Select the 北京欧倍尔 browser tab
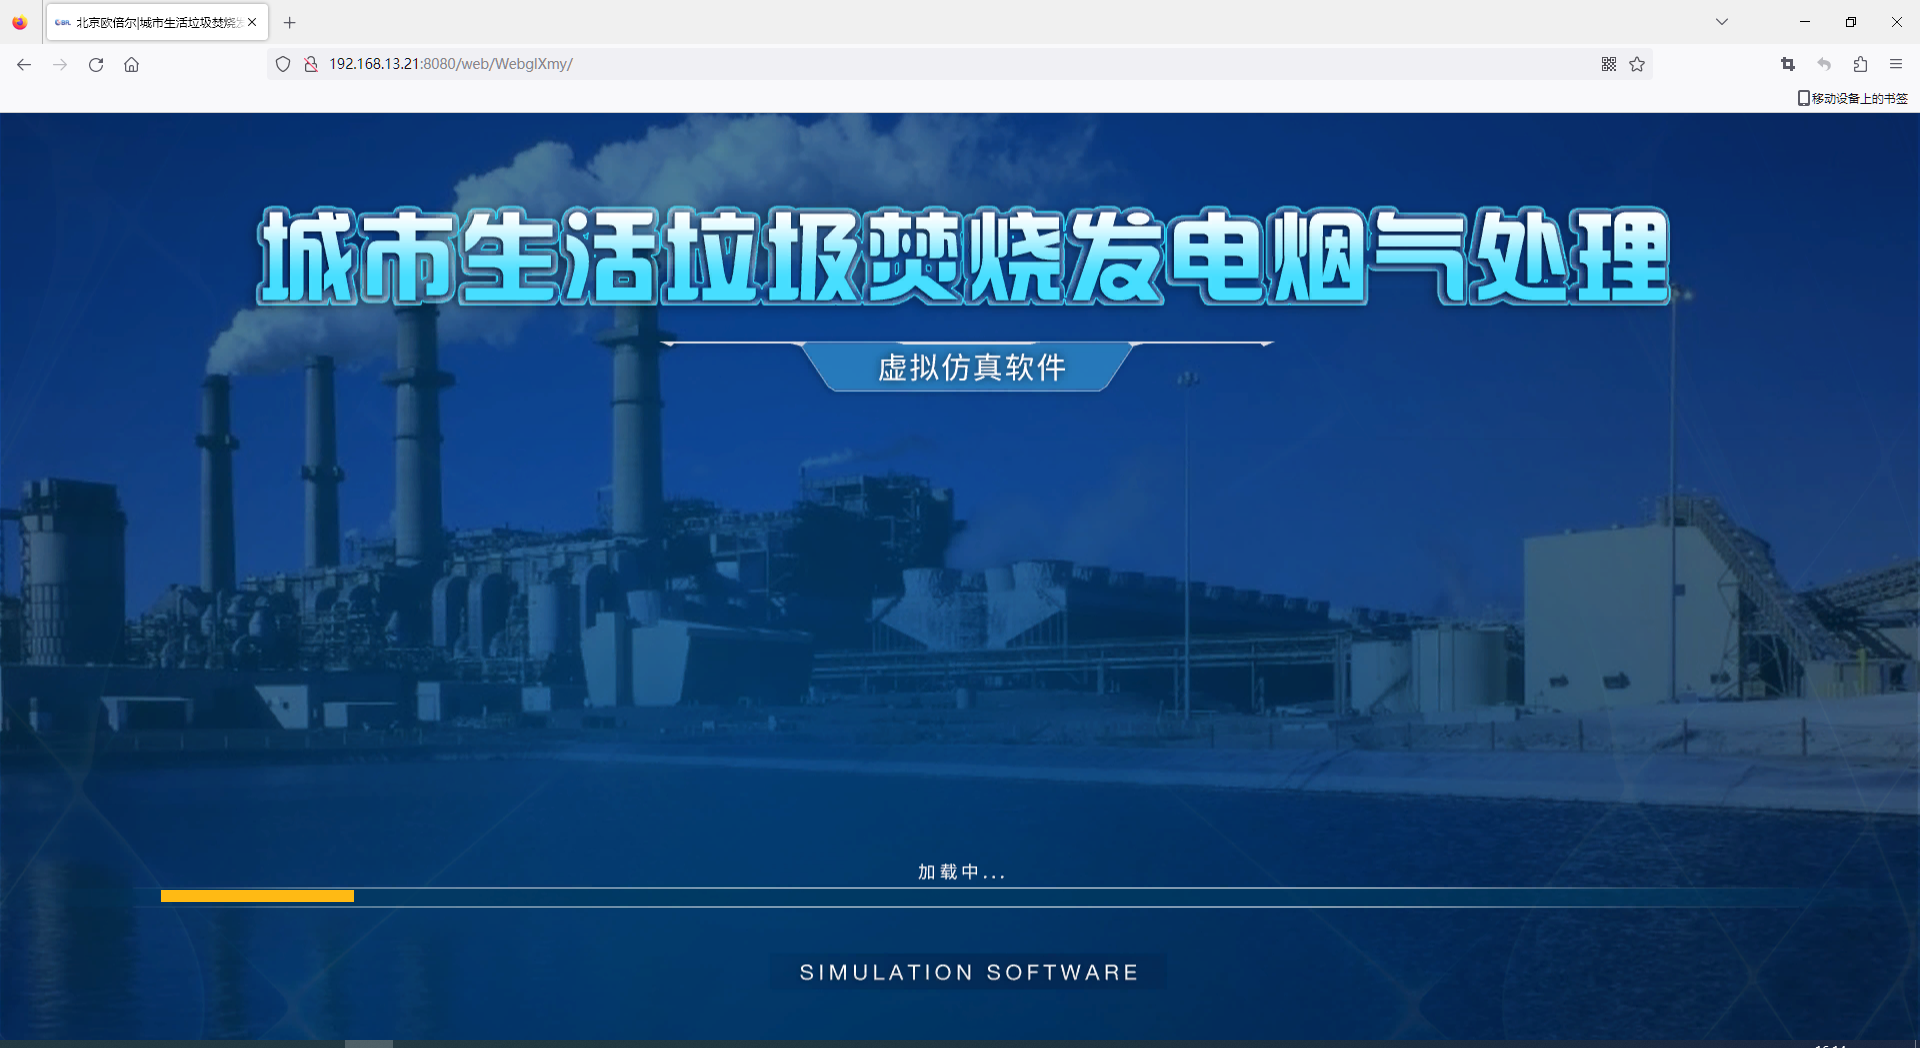Viewport: 1920px width, 1048px height. 150,22
